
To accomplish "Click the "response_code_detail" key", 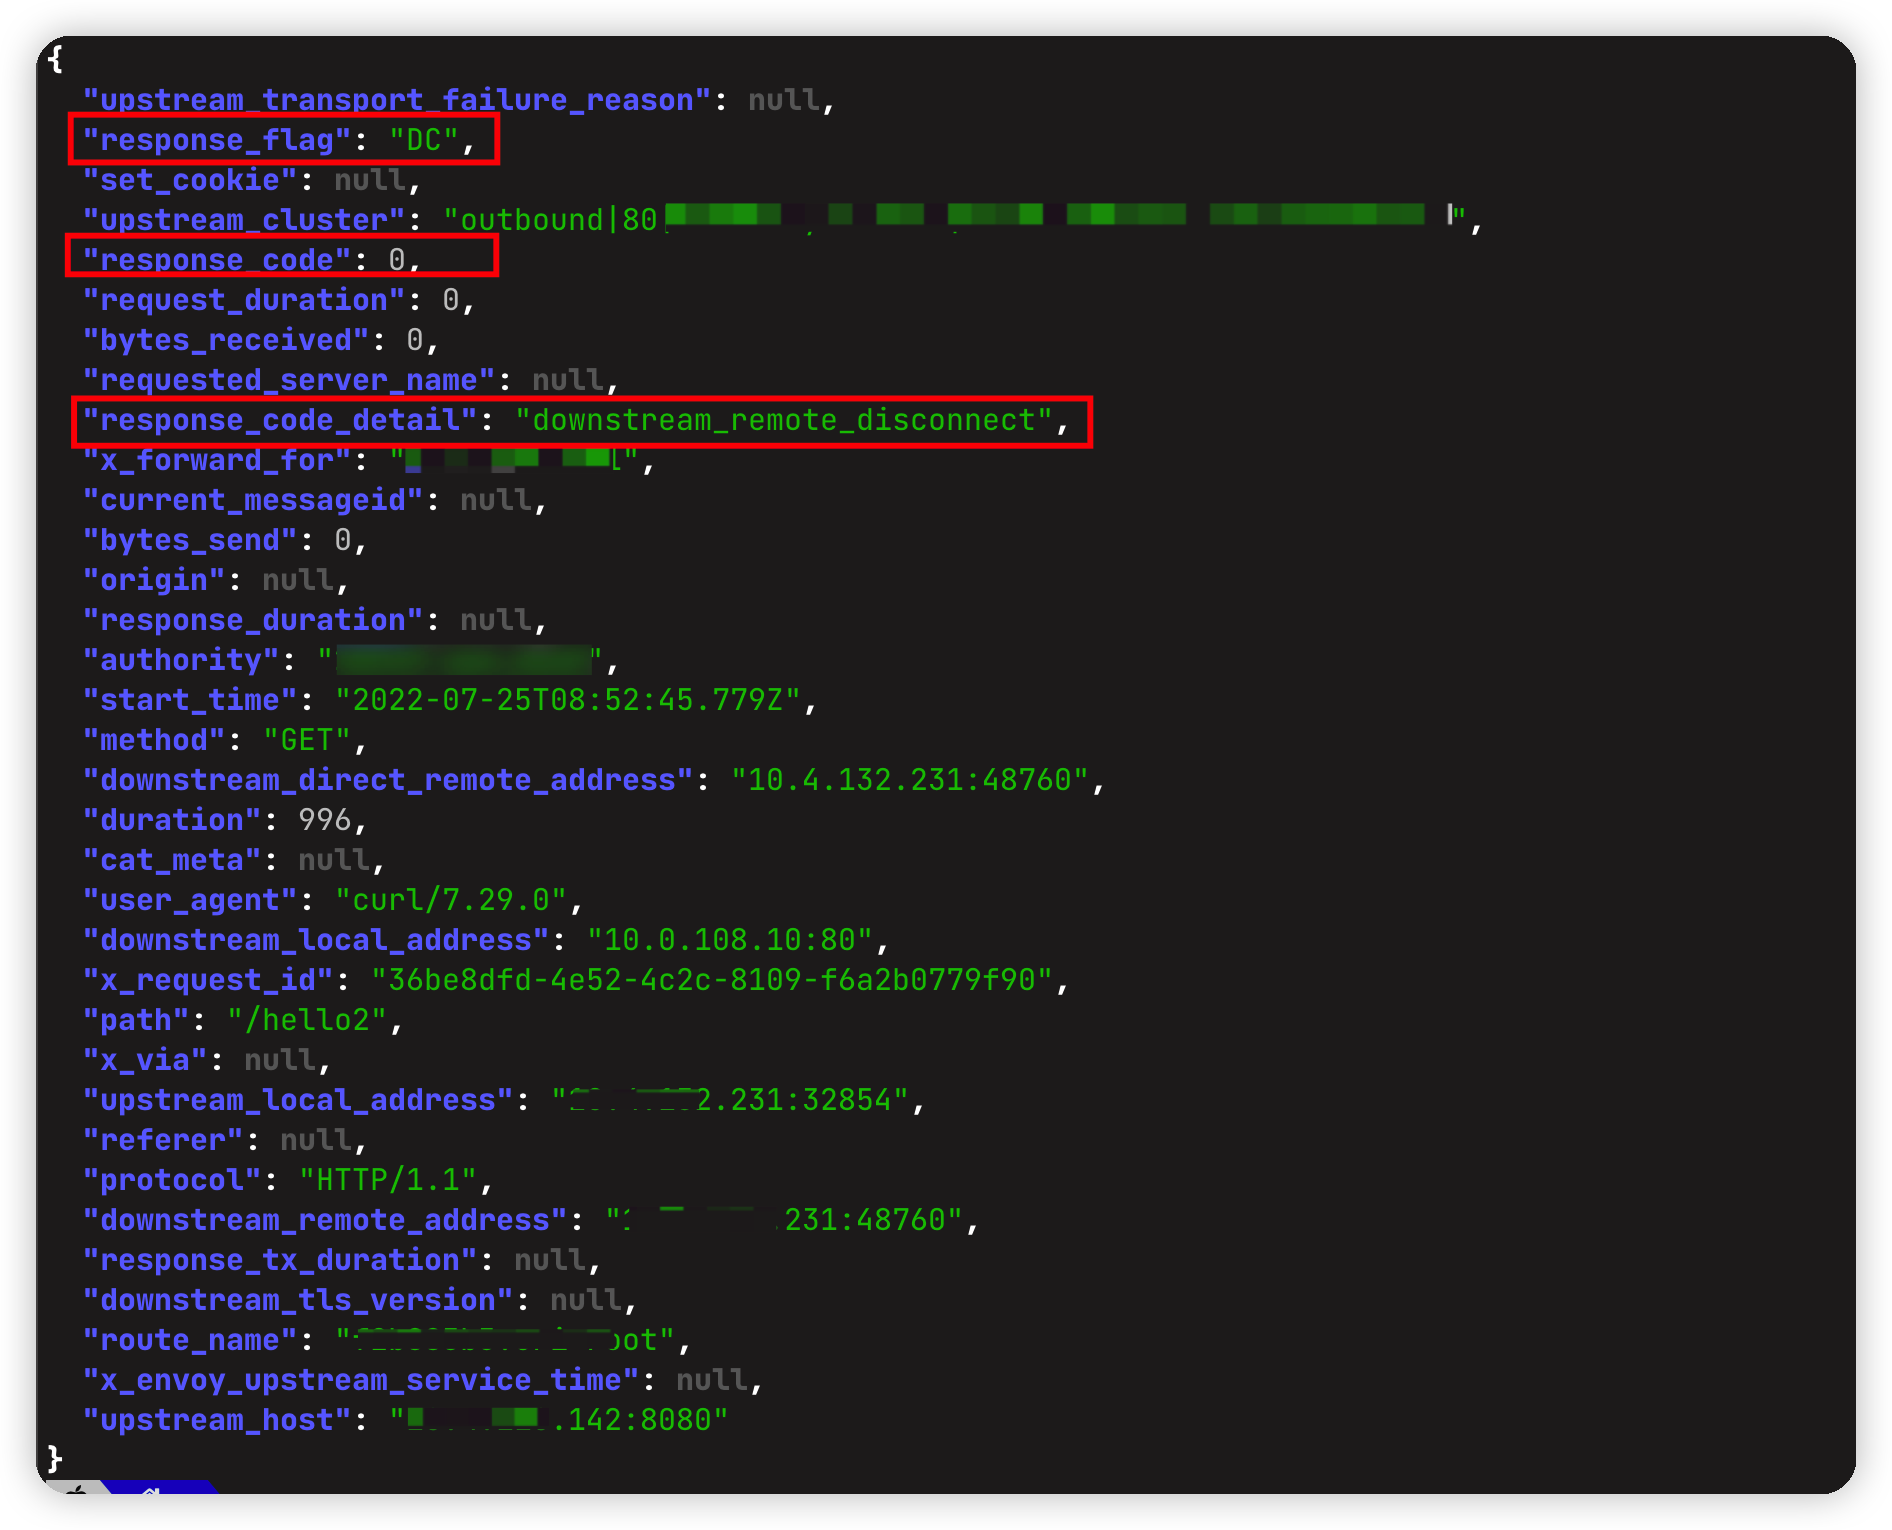I will tap(280, 420).
